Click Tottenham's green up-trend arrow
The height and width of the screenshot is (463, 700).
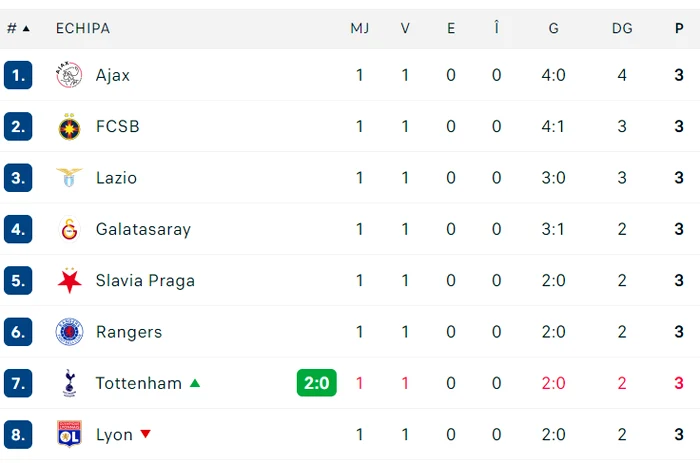click(195, 383)
